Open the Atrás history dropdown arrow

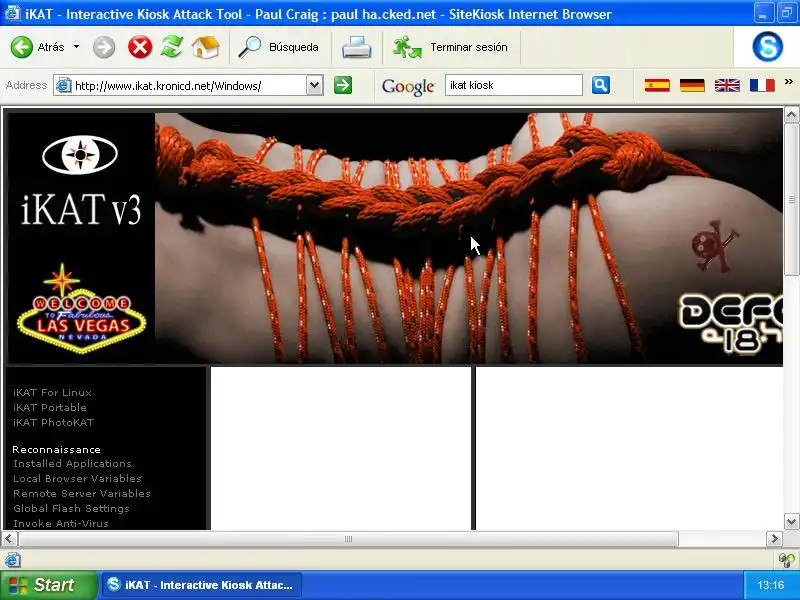[77, 47]
